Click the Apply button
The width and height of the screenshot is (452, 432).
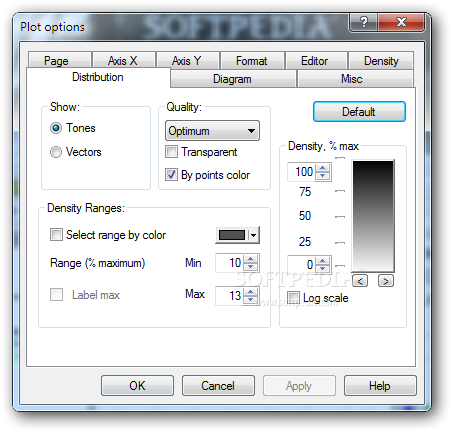pos(299,386)
